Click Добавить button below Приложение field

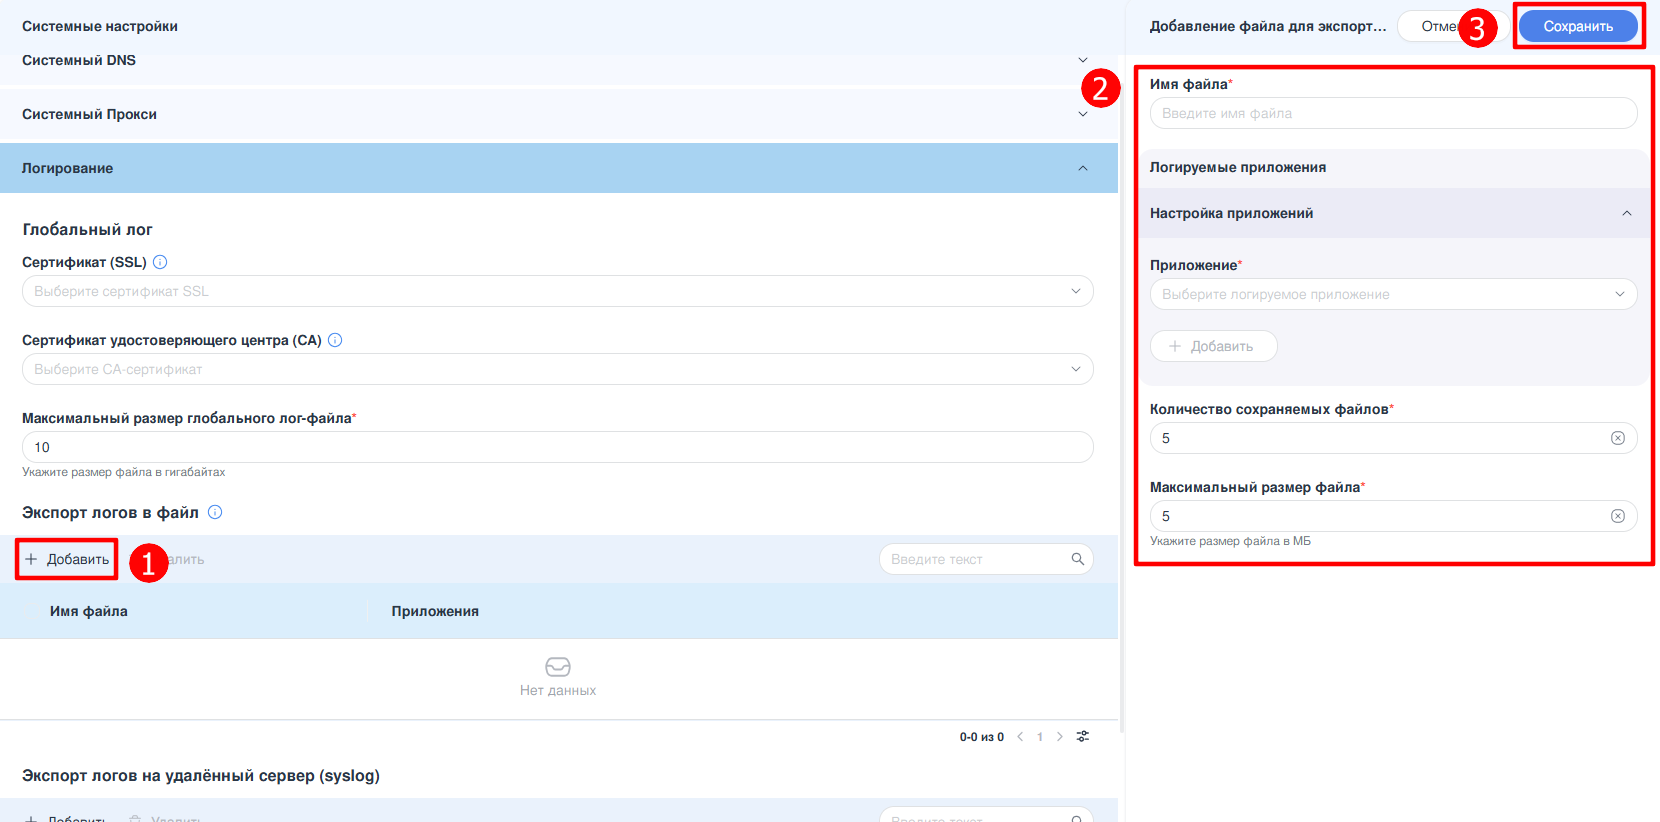1213,346
